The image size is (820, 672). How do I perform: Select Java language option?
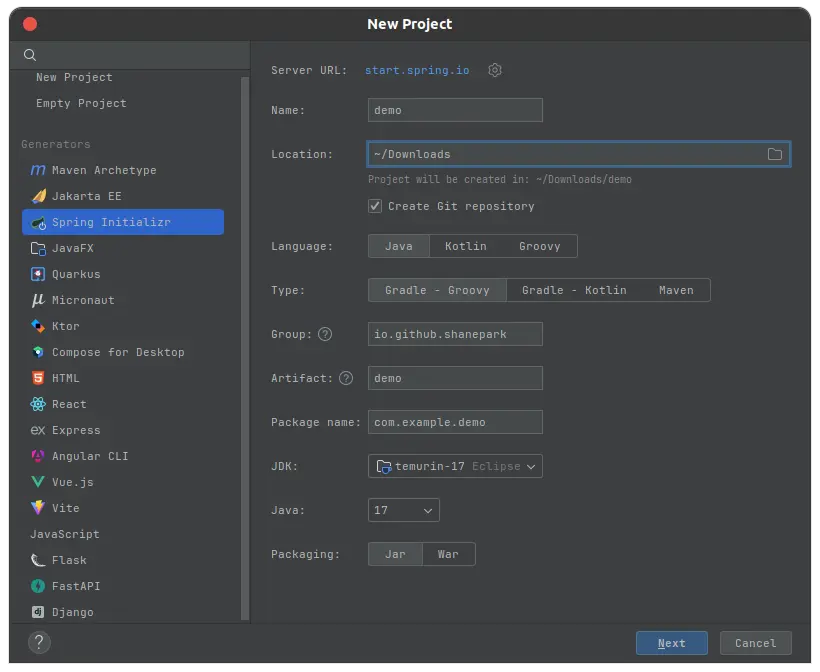(x=399, y=246)
